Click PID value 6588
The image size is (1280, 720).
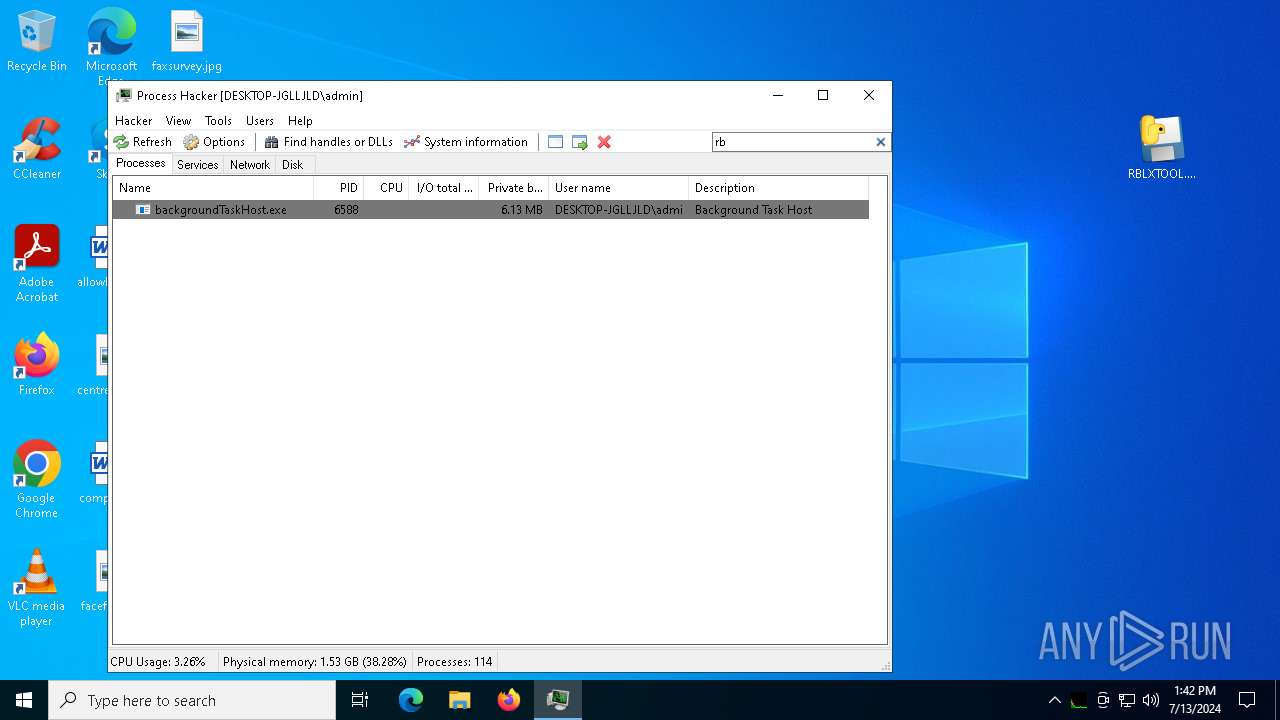click(346, 210)
